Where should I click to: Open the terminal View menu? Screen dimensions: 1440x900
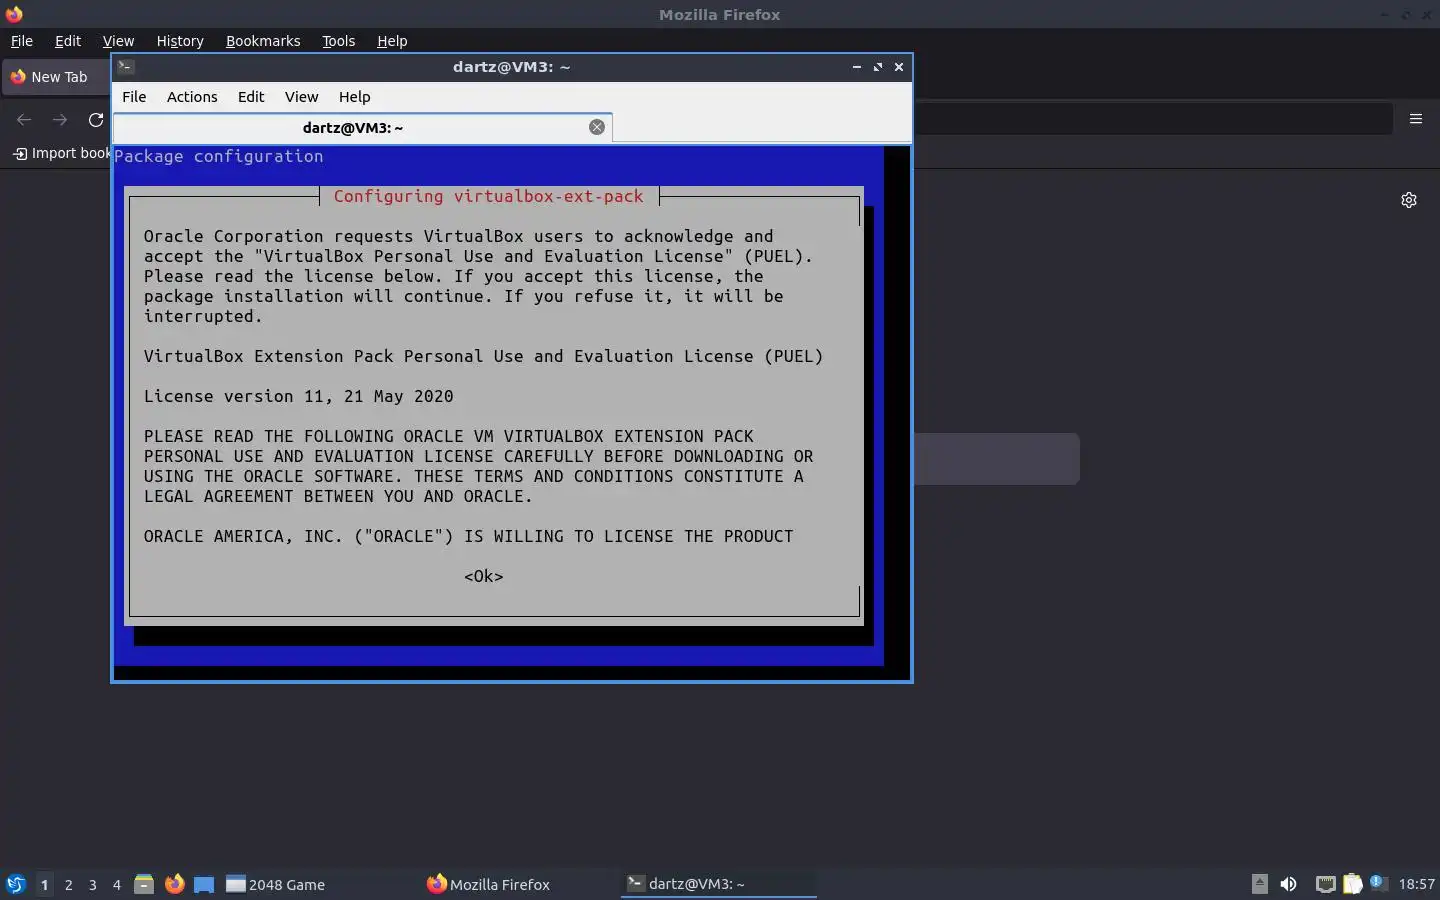point(301,97)
